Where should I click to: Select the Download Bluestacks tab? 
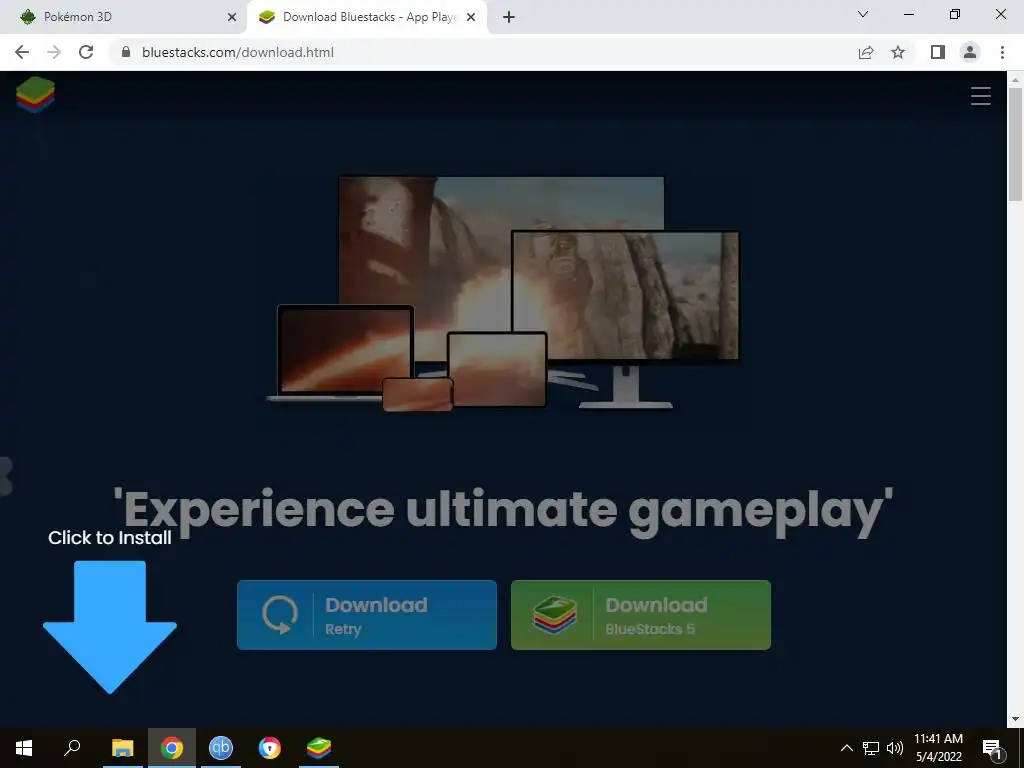(x=367, y=17)
